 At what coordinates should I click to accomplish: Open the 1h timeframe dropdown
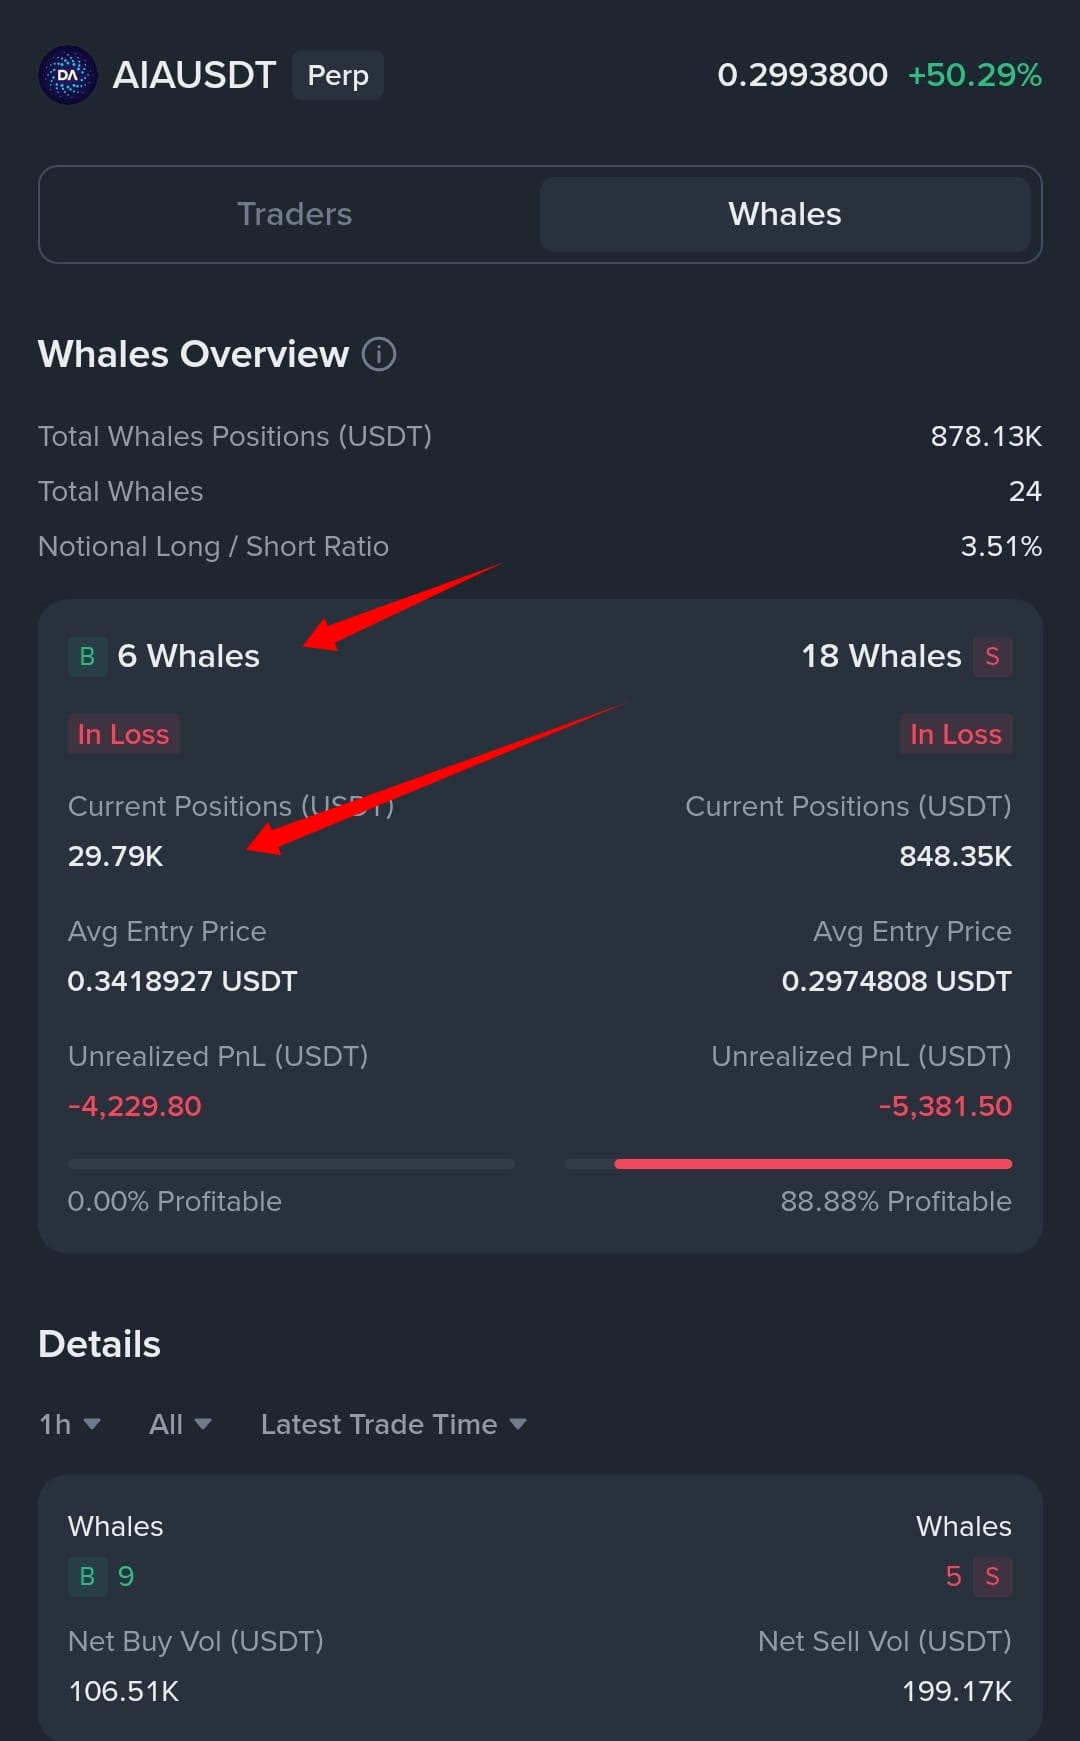[70, 1424]
